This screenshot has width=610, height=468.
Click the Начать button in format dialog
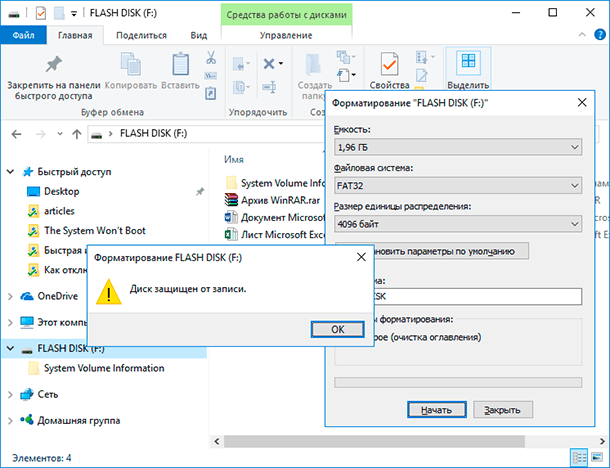click(x=436, y=410)
